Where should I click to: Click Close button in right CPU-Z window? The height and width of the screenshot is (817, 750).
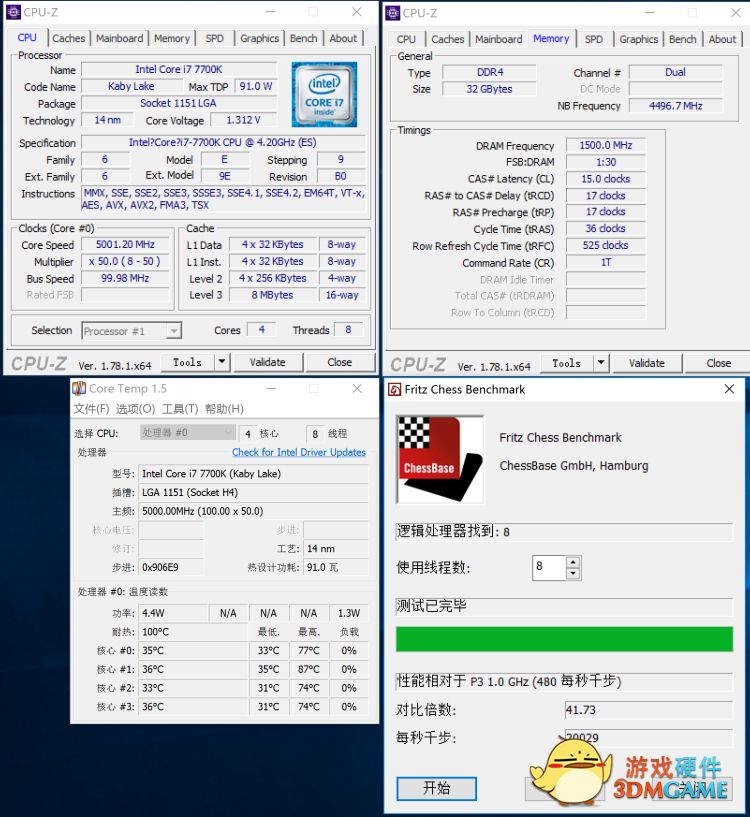click(x=719, y=363)
